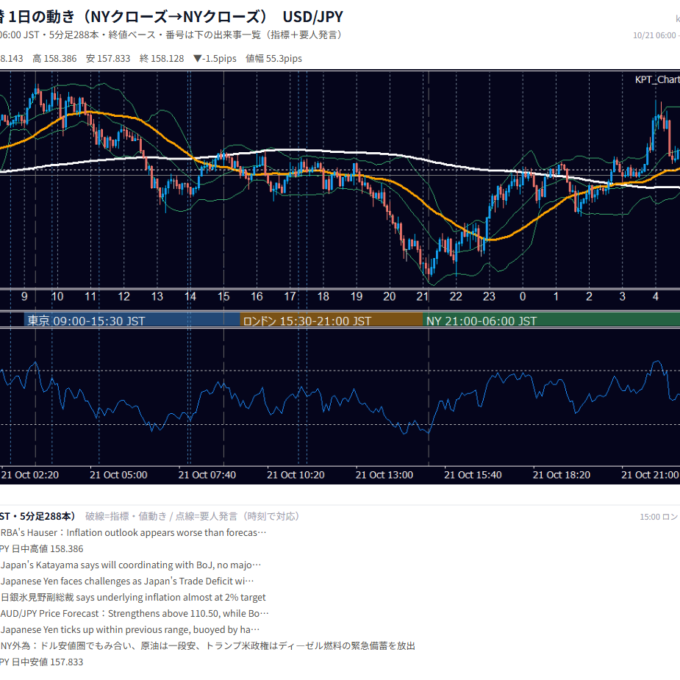Click the 21 Oct 10:20 time label
Viewport: 680px width, 680px height.
coord(296,475)
